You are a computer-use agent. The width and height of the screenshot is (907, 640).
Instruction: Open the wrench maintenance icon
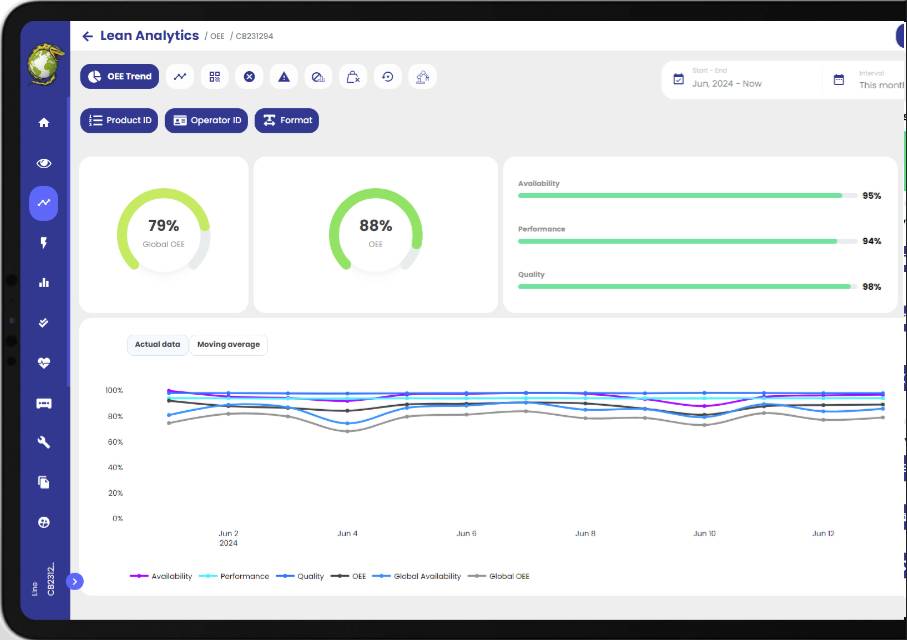tap(44, 442)
